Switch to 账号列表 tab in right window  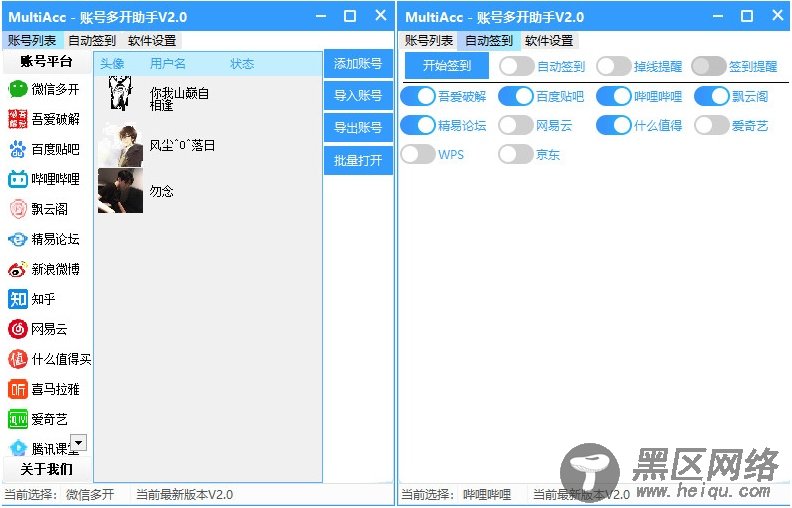coord(429,40)
